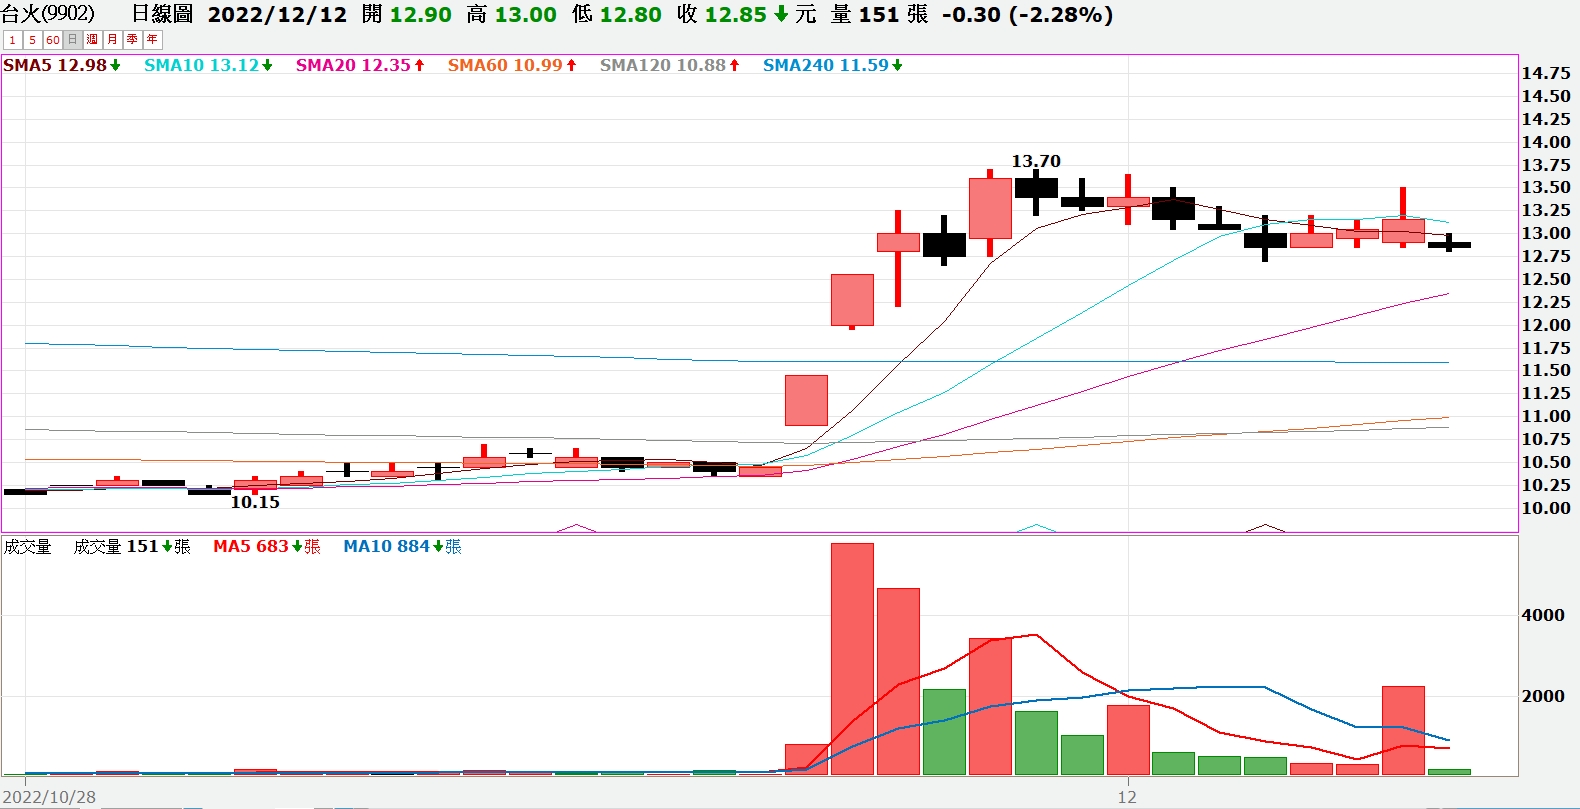Image resolution: width=1580 pixels, height=809 pixels.
Task: Switch to the weekly (週) chart
Action: point(92,40)
